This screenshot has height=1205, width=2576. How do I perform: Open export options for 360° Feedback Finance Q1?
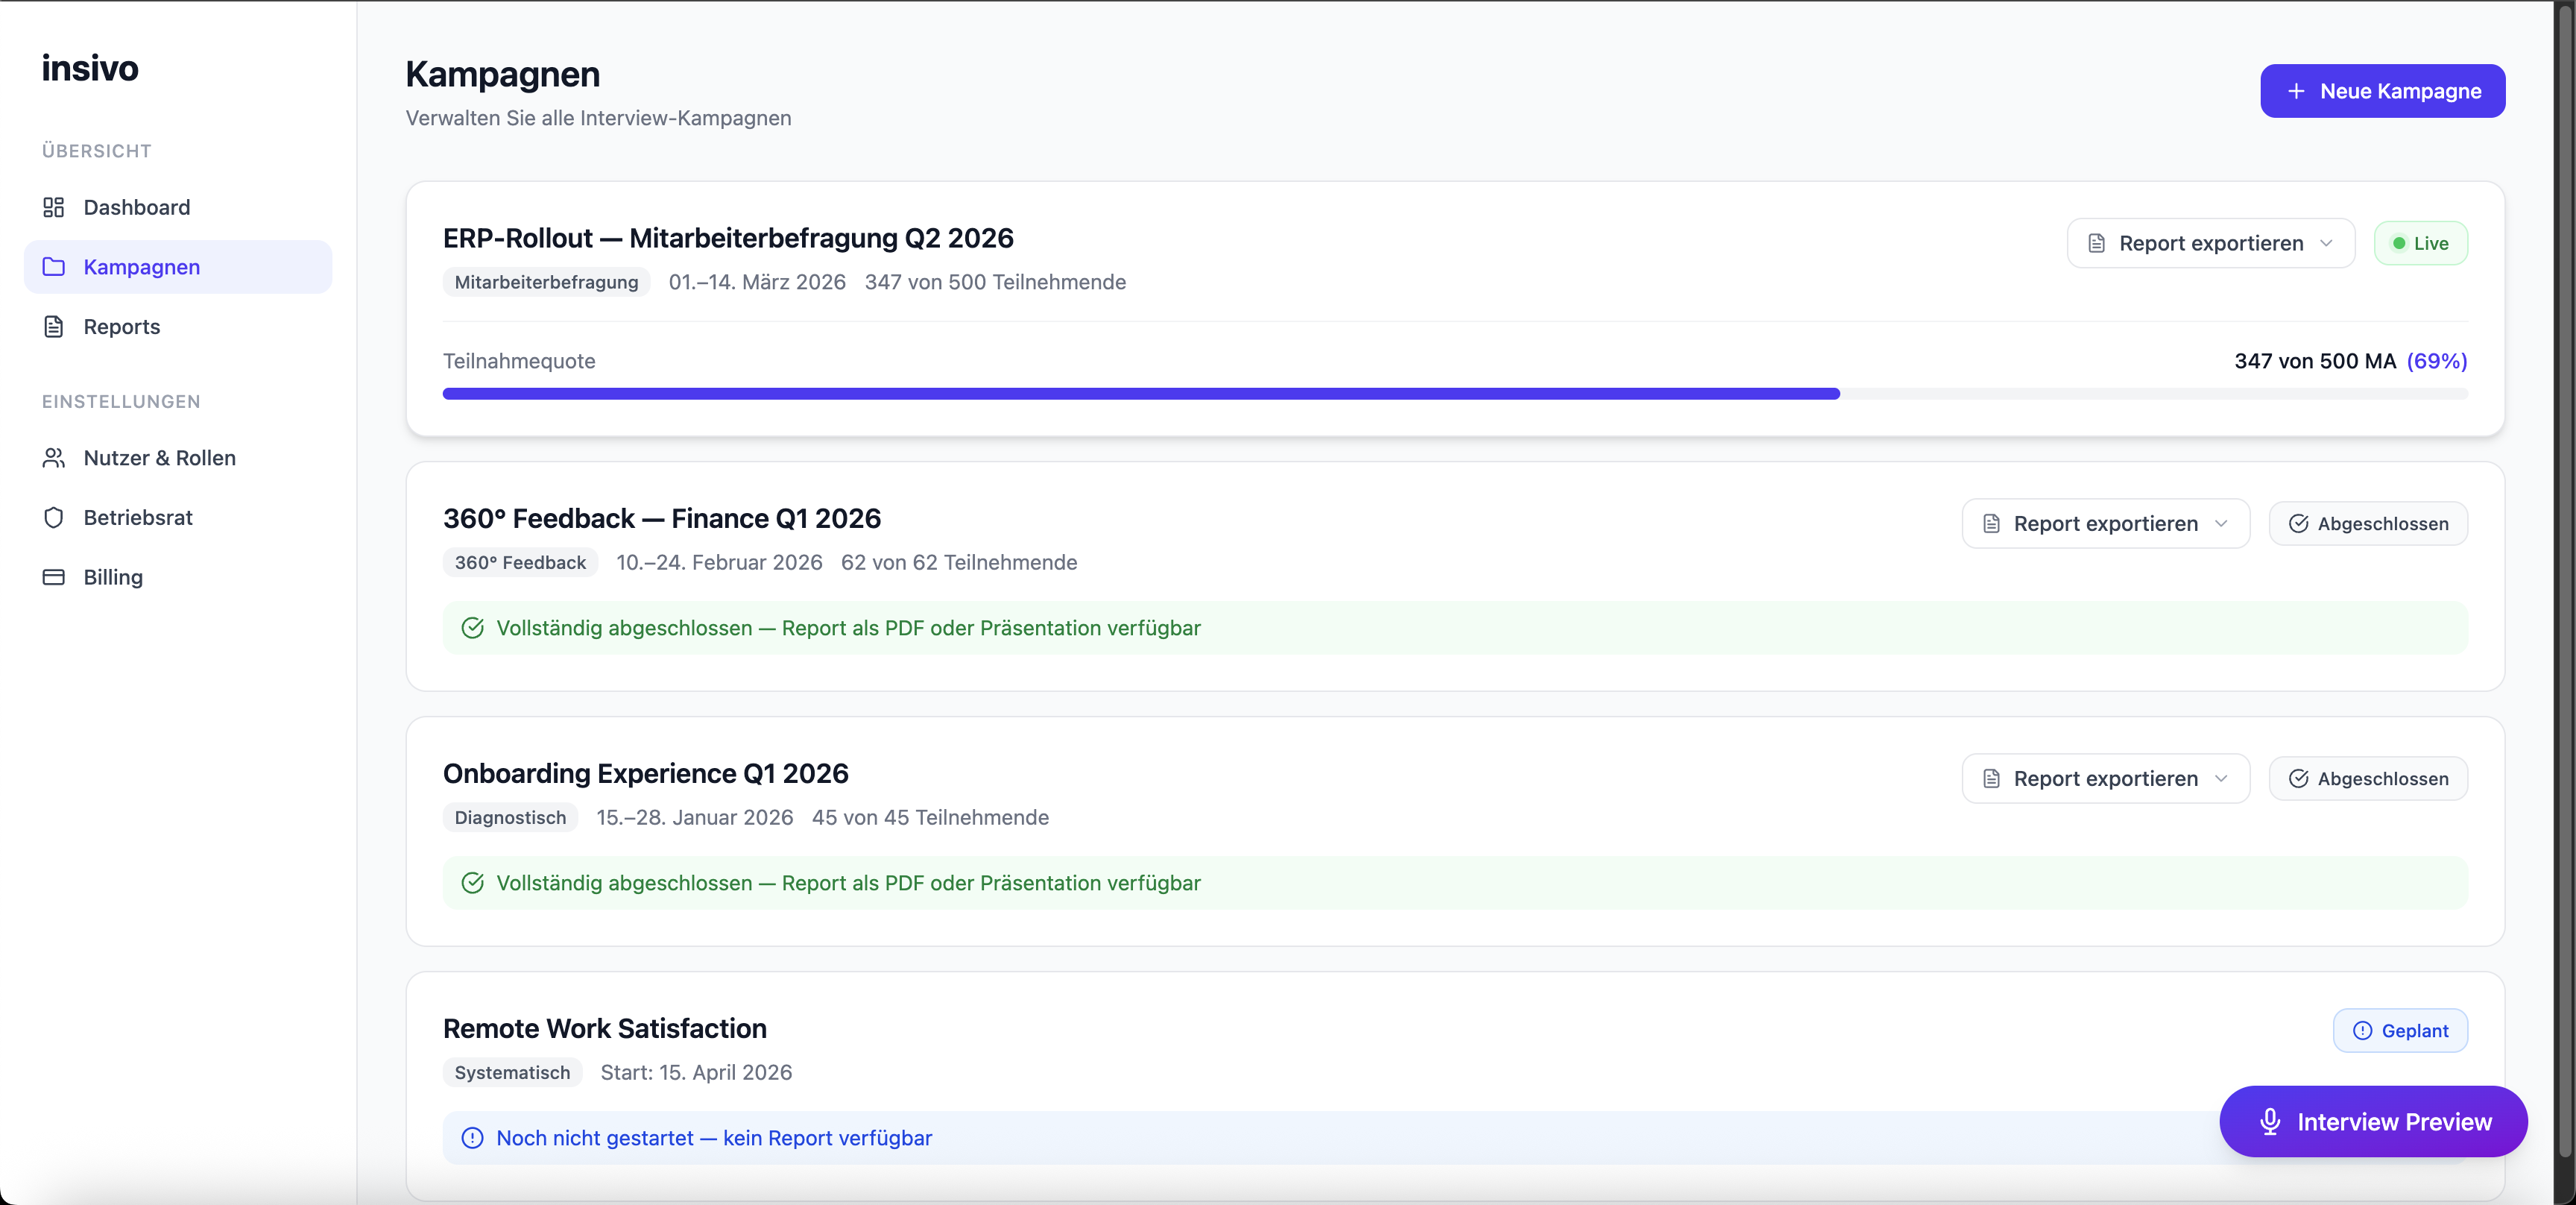coord(2221,523)
